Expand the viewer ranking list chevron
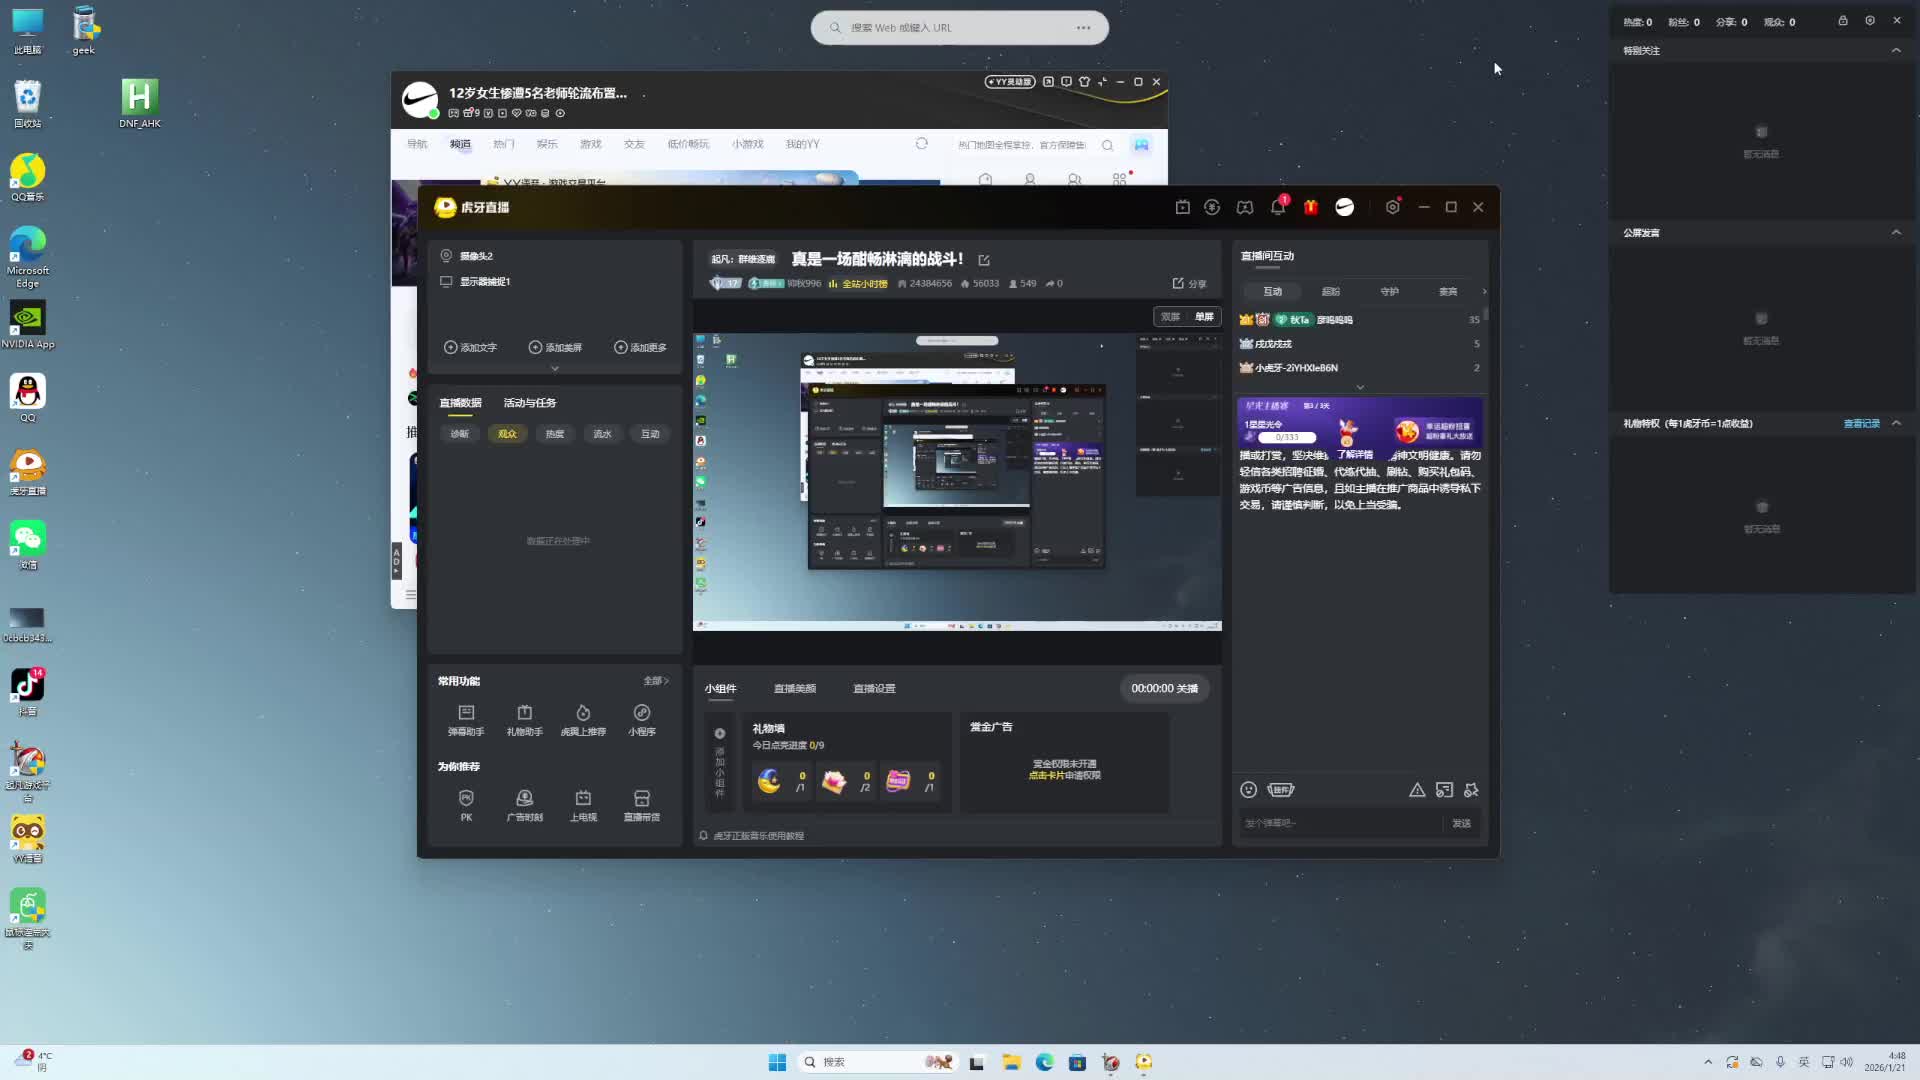The height and width of the screenshot is (1080, 1920). click(x=1360, y=387)
